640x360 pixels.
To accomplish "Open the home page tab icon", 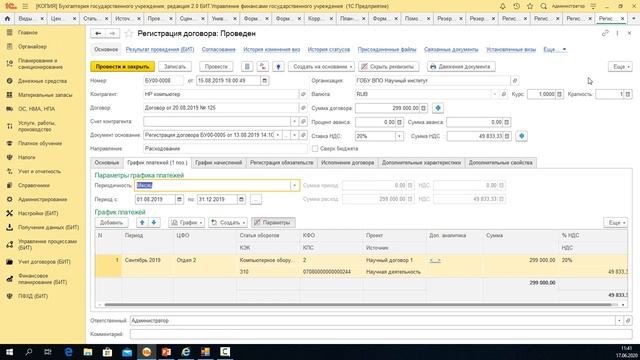I will point(7,18).
